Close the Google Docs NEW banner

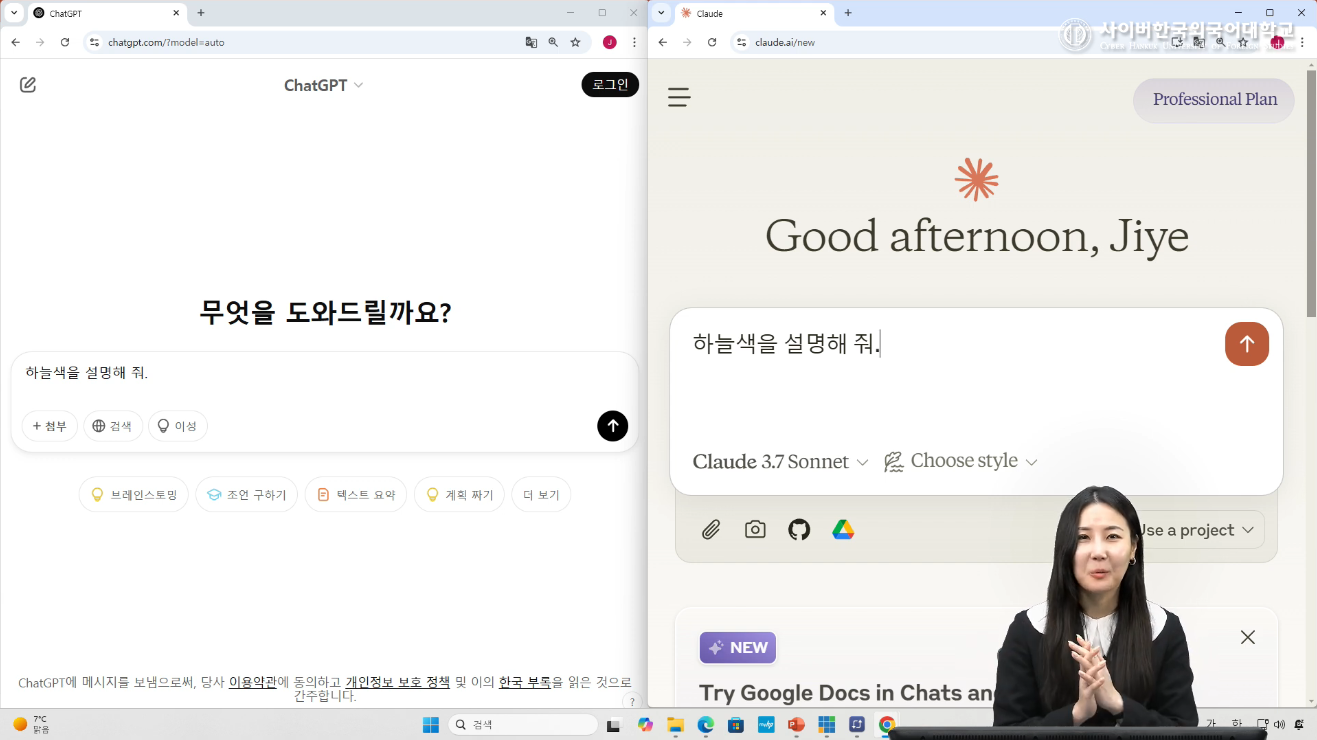coord(1248,637)
